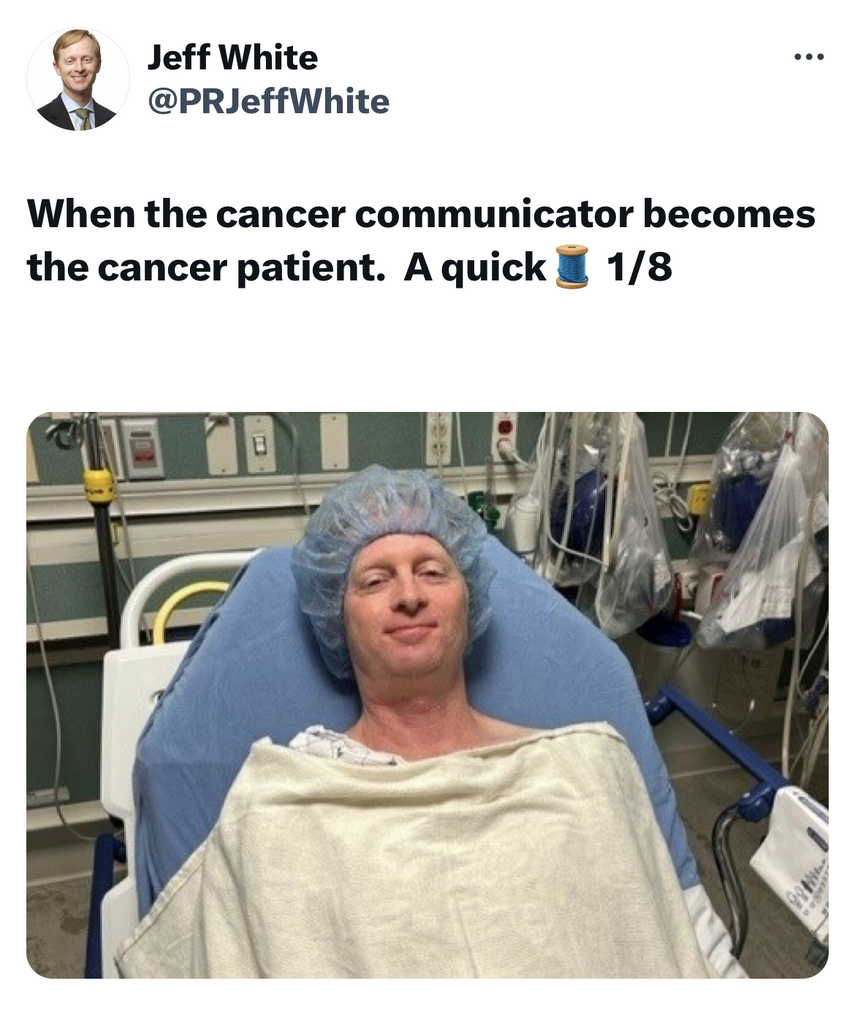This screenshot has width=855, height=1024.
Task: Open the three-dot more options menu
Action: [809, 57]
